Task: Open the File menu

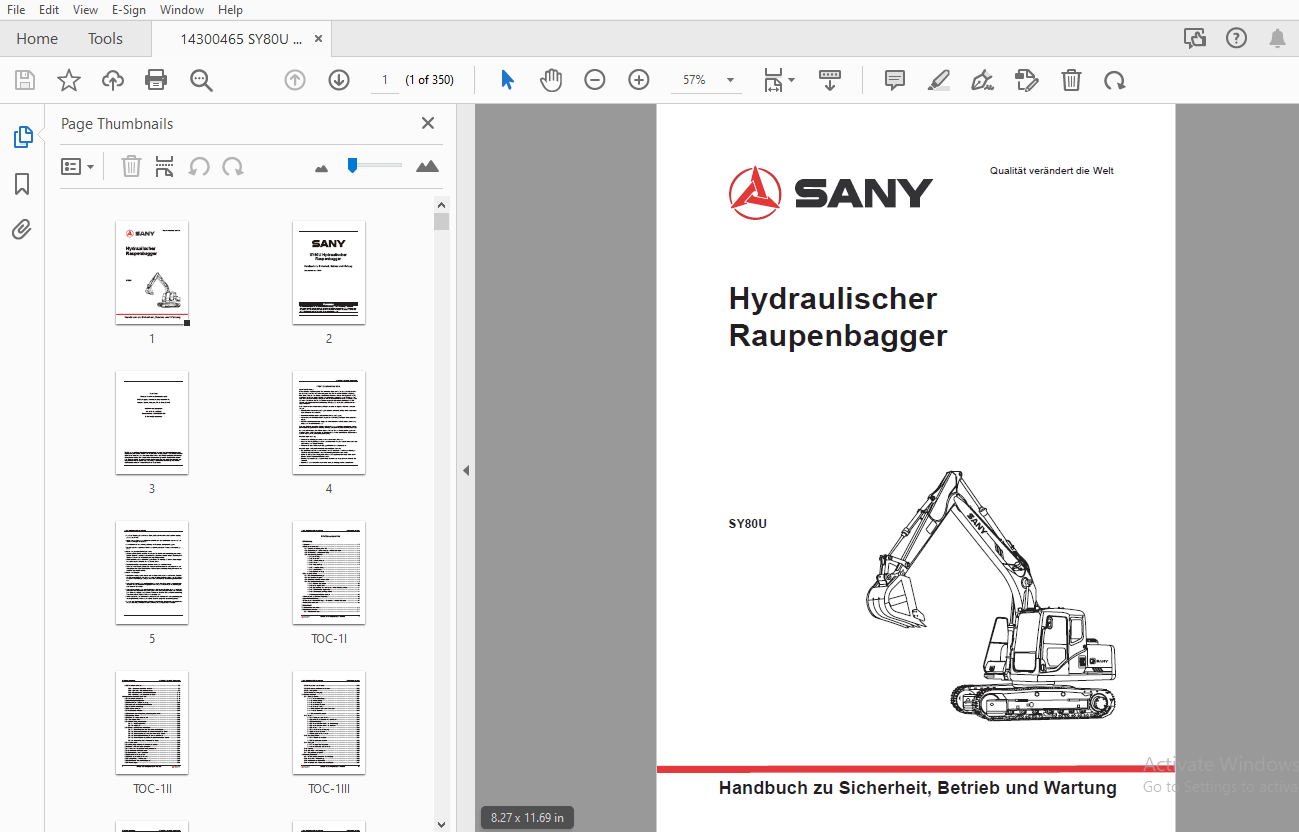Action: click(x=16, y=10)
